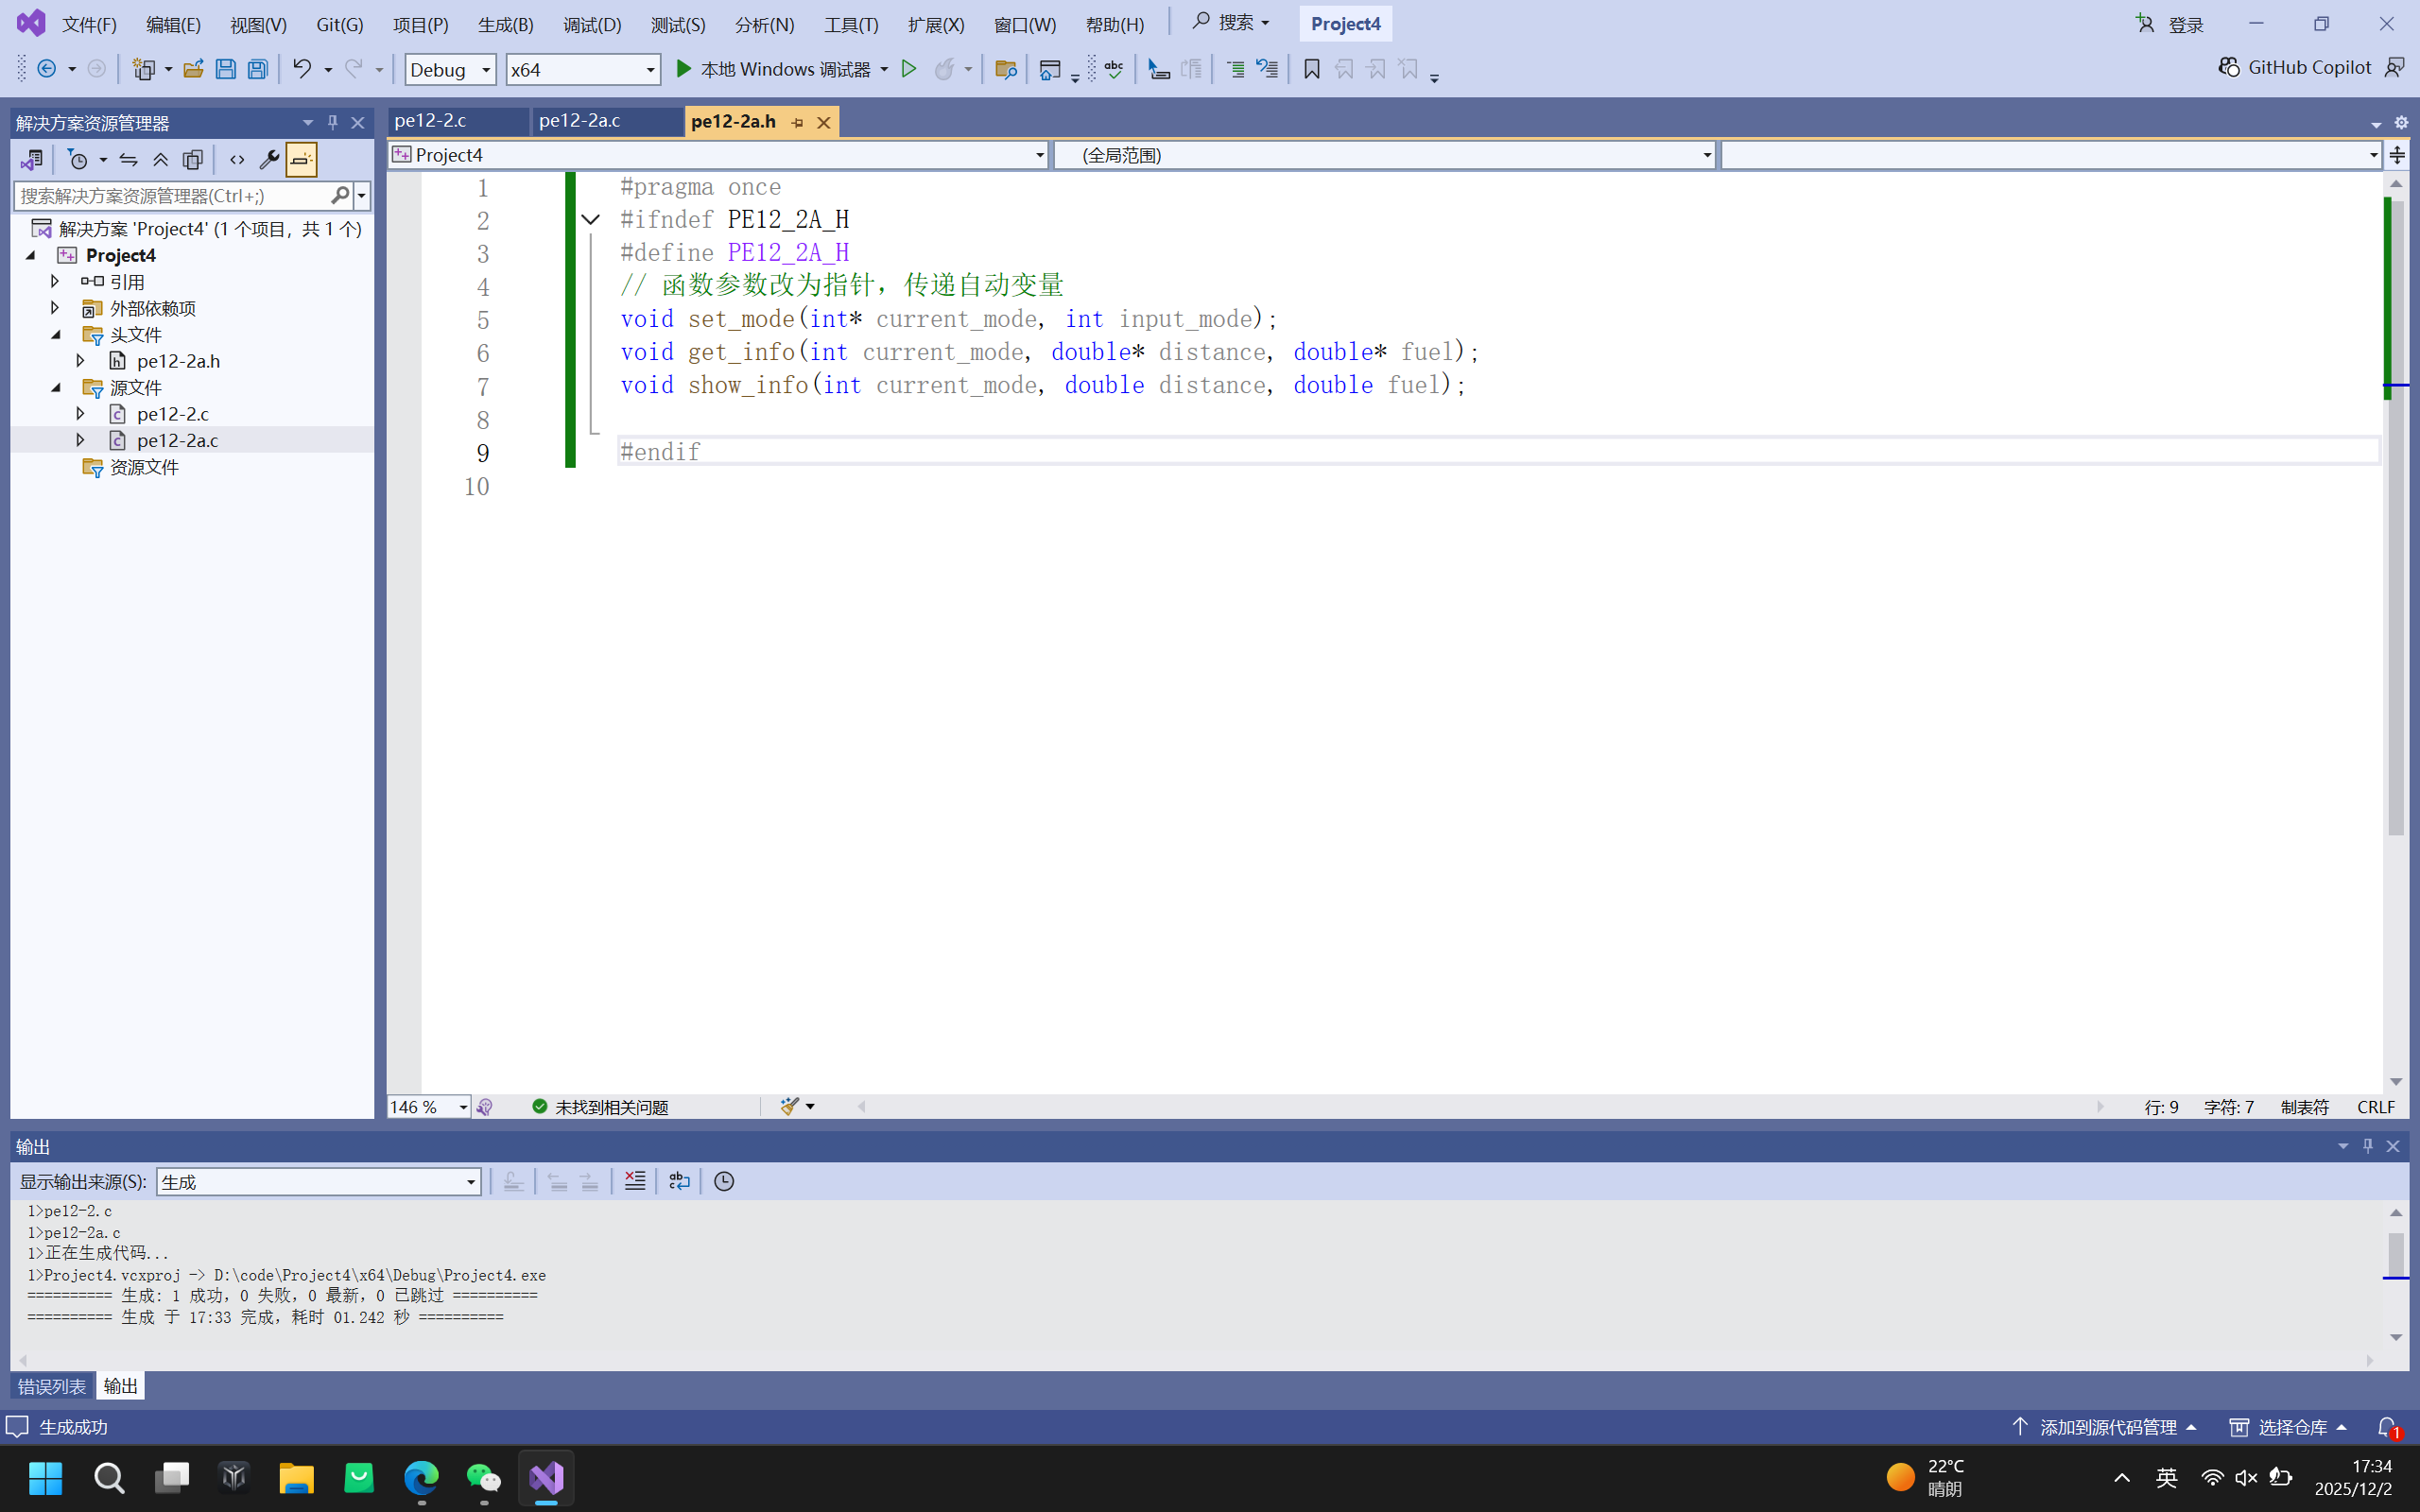Open the 生成(B) build menu
Viewport: 2420px width, 1512px height.
pos(505,24)
